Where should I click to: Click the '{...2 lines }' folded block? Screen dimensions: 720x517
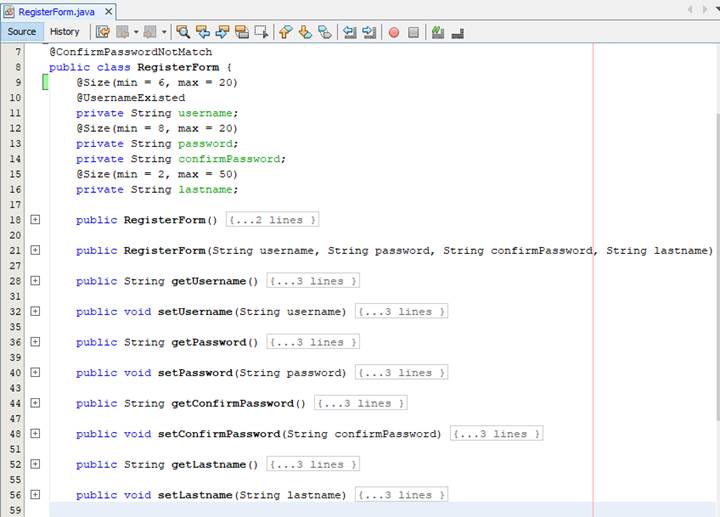point(273,220)
